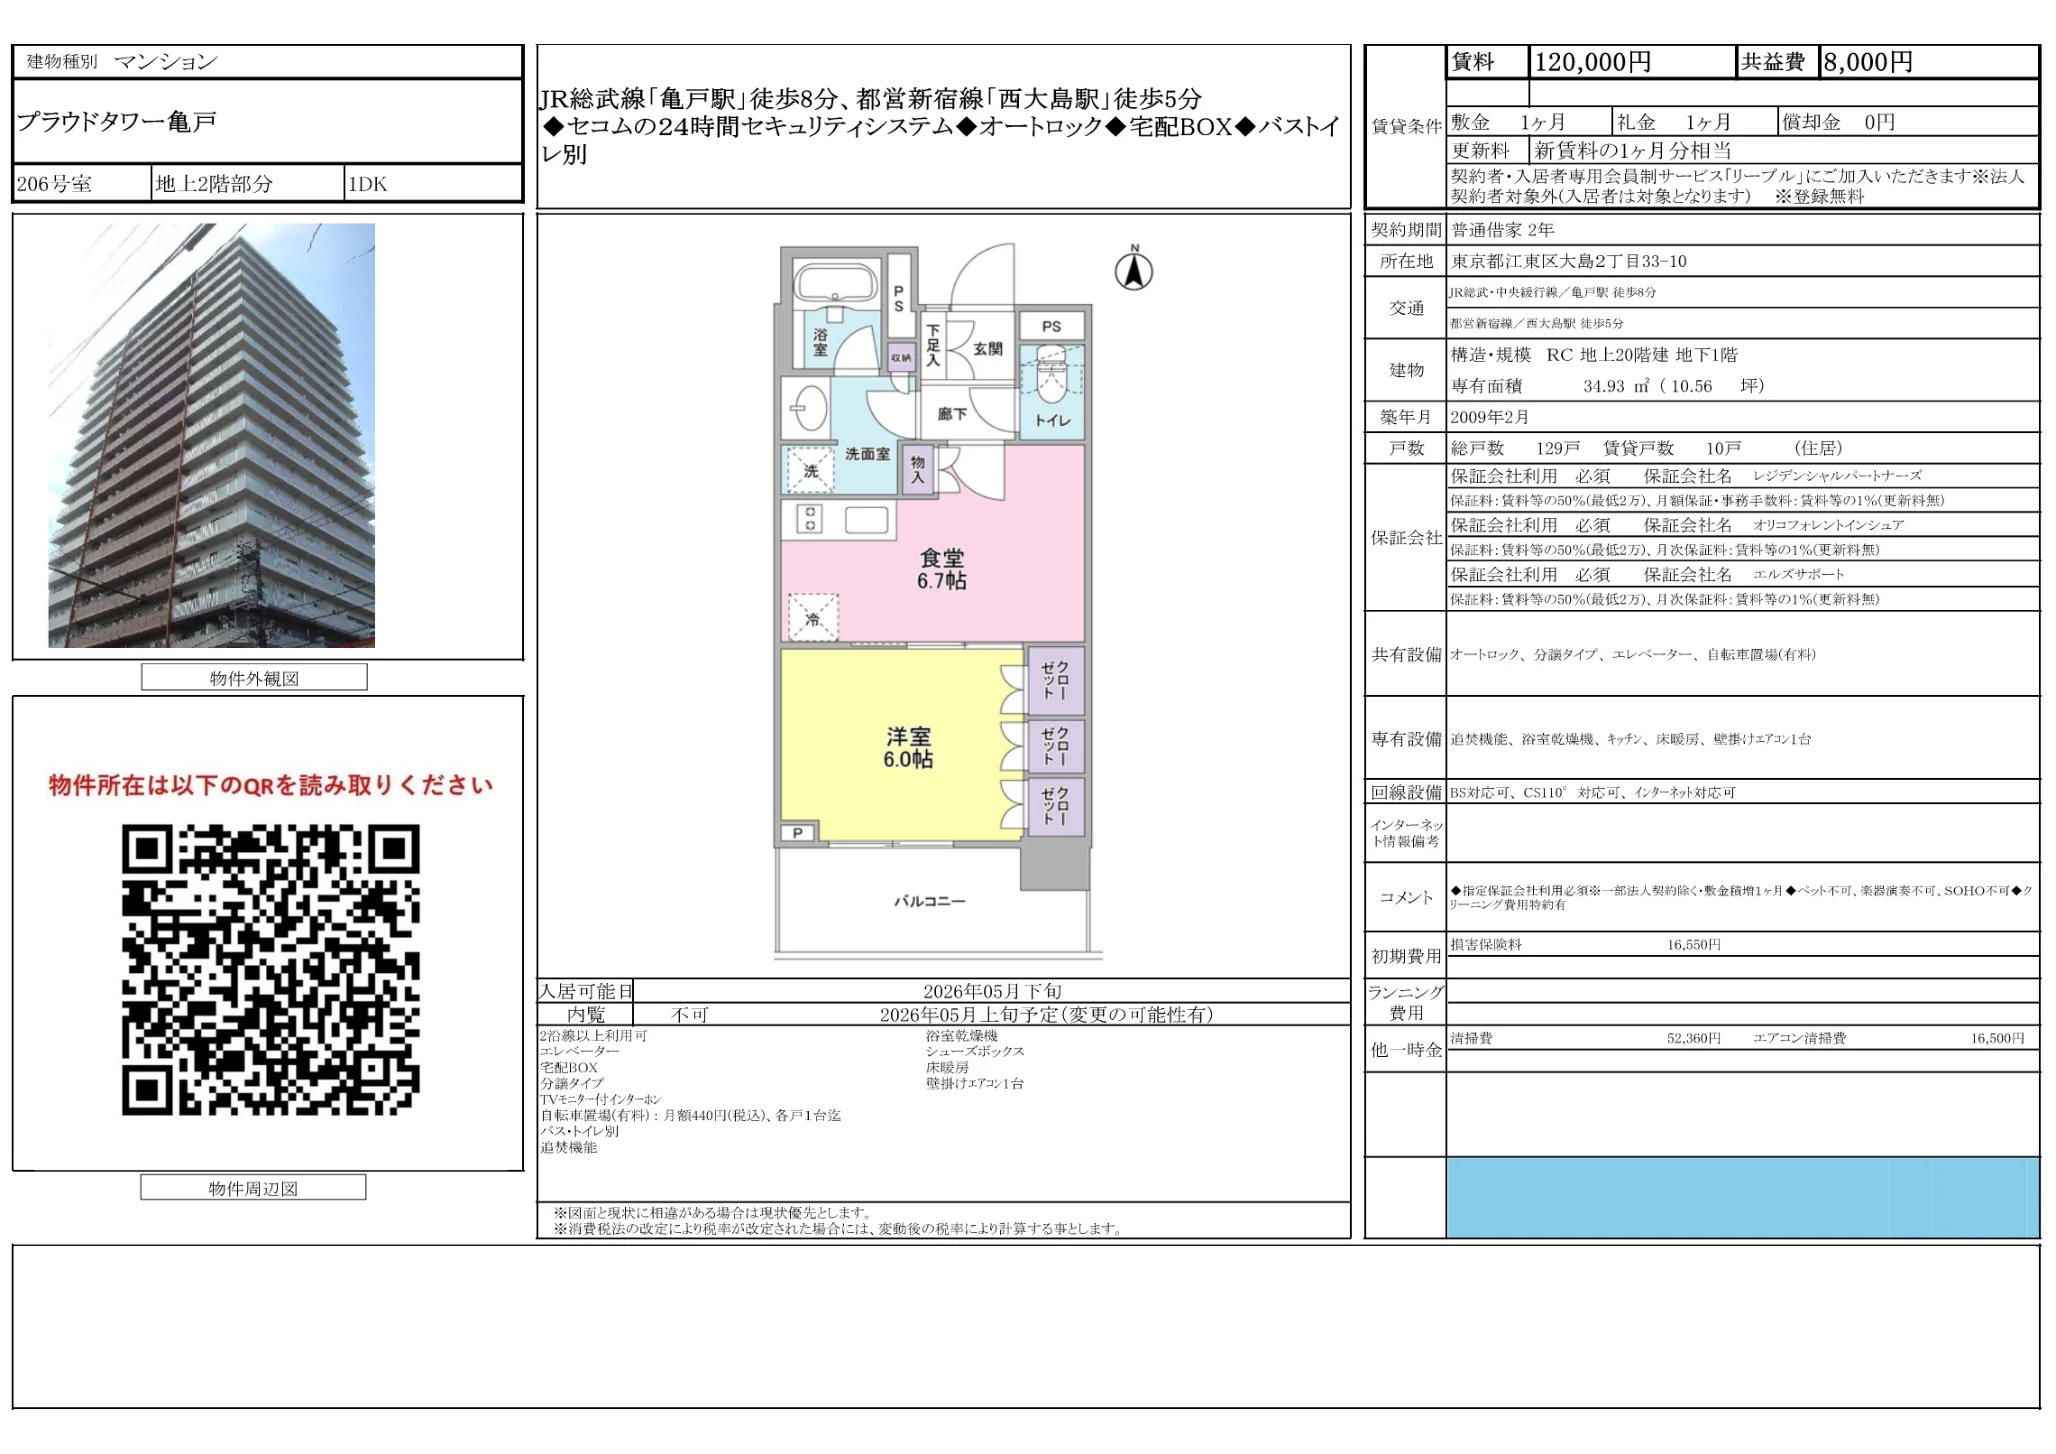
Task: Open the building exterior photo
Action: pos(212,435)
